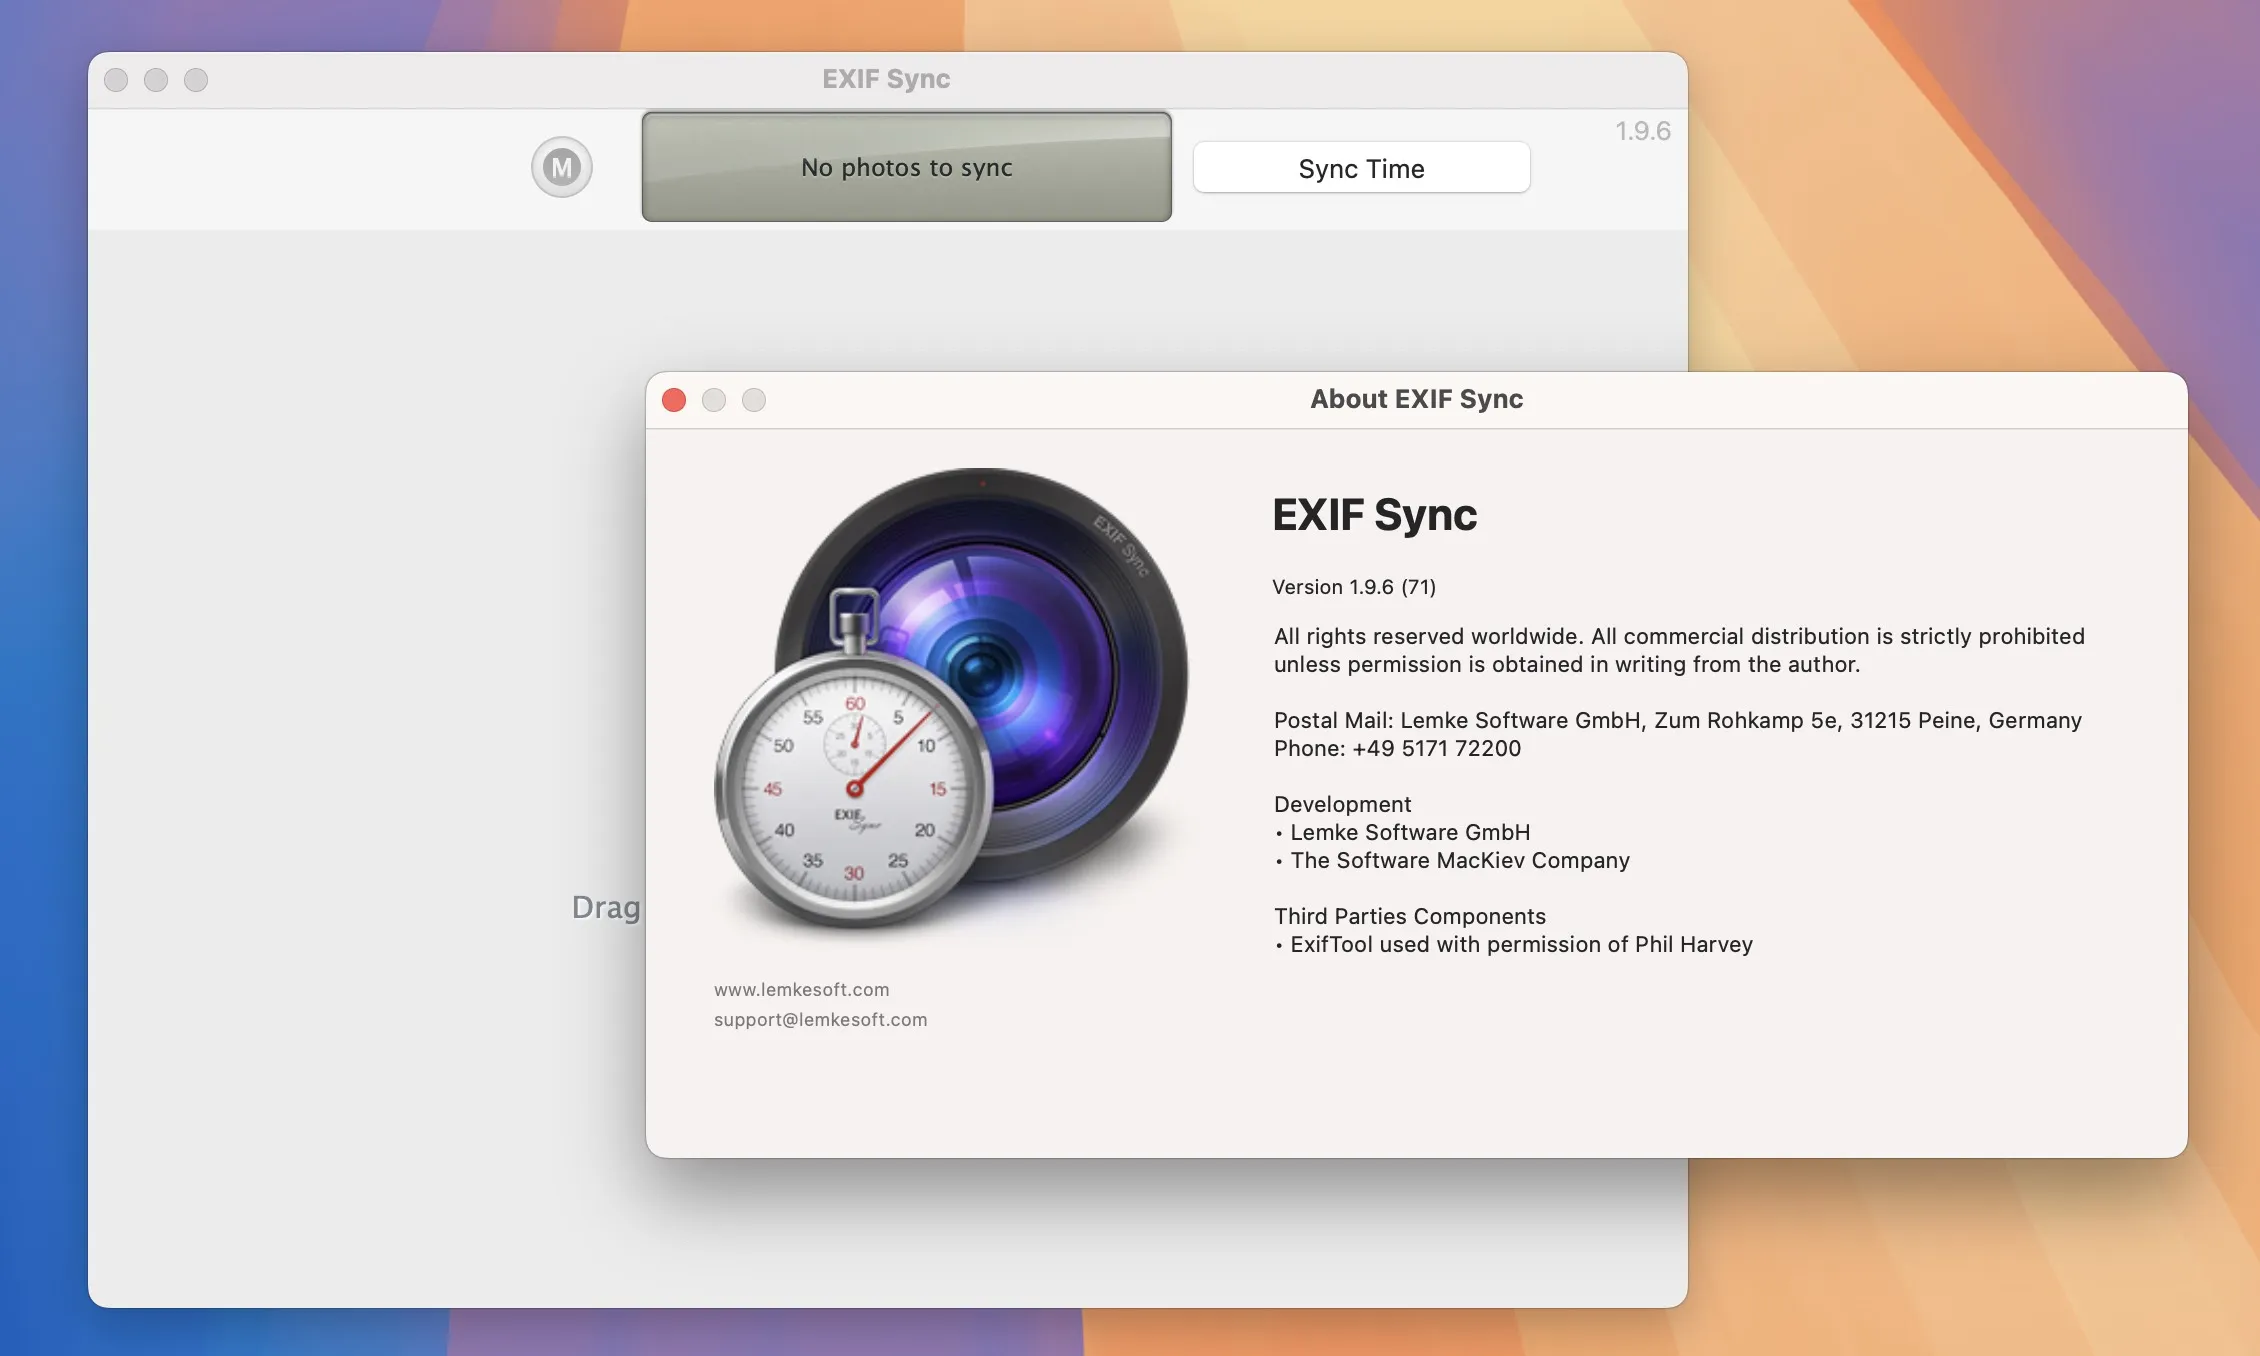
Task: Click the round M mode icon
Action: click(562, 167)
